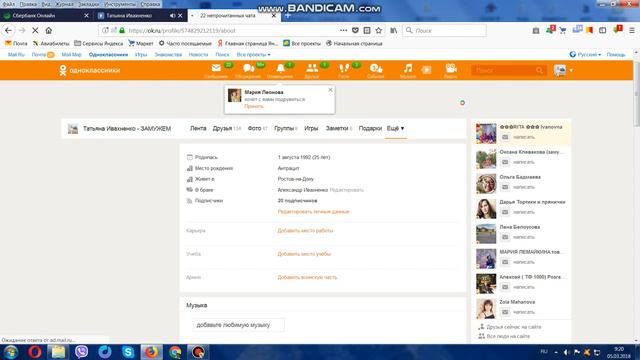This screenshot has height=360, width=640.
Task: Open Skype from the taskbar
Action: click(x=128, y=352)
